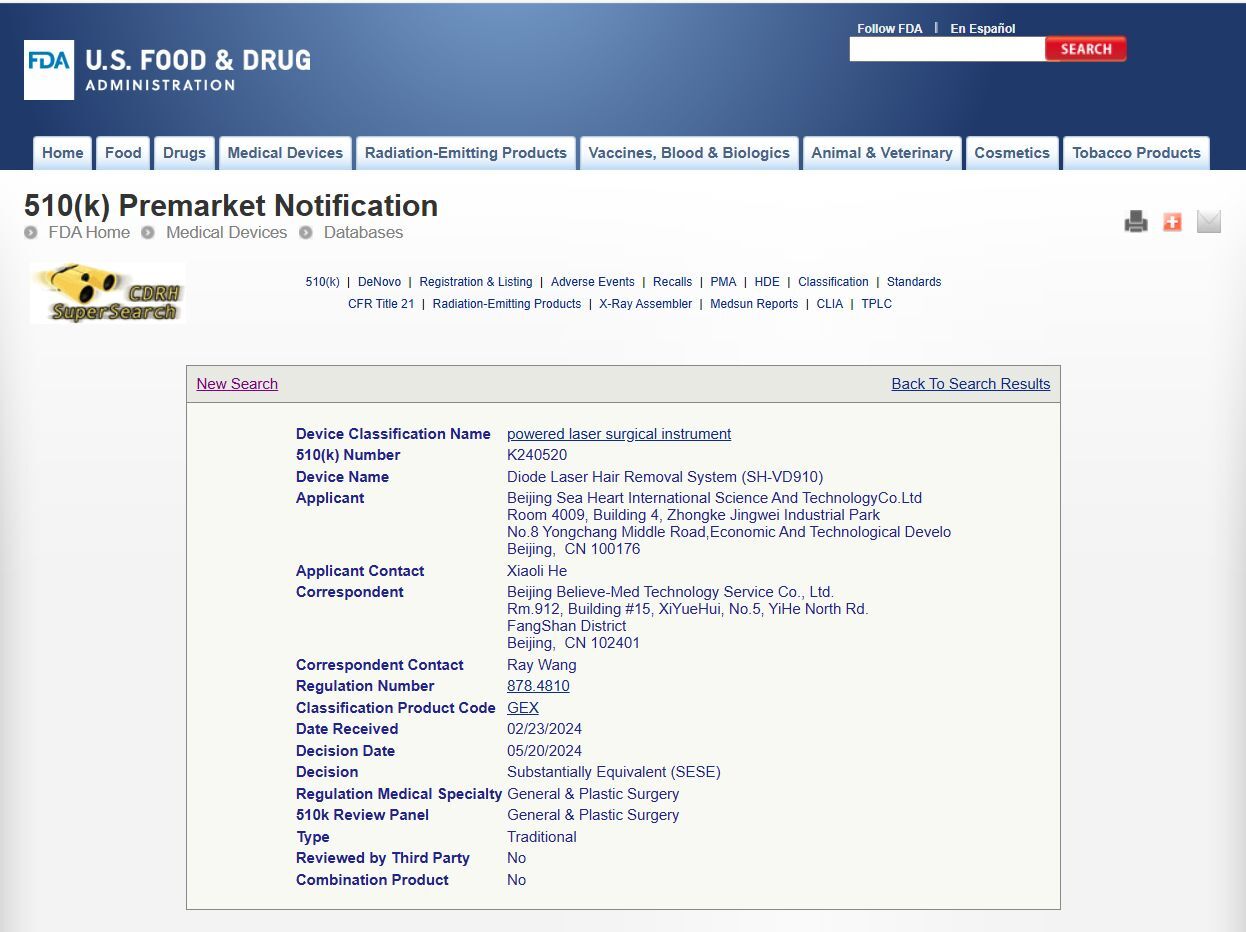This screenshot has width=1246, height=932.
Task: Click the print page icon
Action: (x=1136, y=222)
